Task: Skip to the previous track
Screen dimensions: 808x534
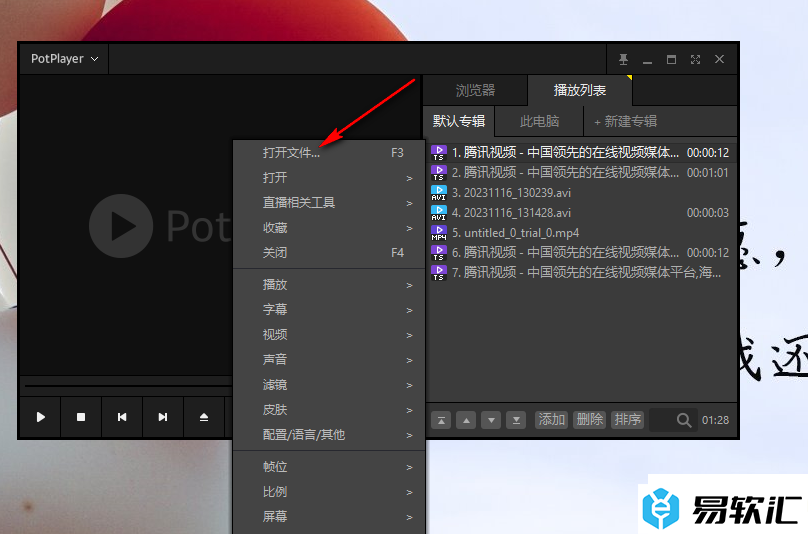Action: 122,416
